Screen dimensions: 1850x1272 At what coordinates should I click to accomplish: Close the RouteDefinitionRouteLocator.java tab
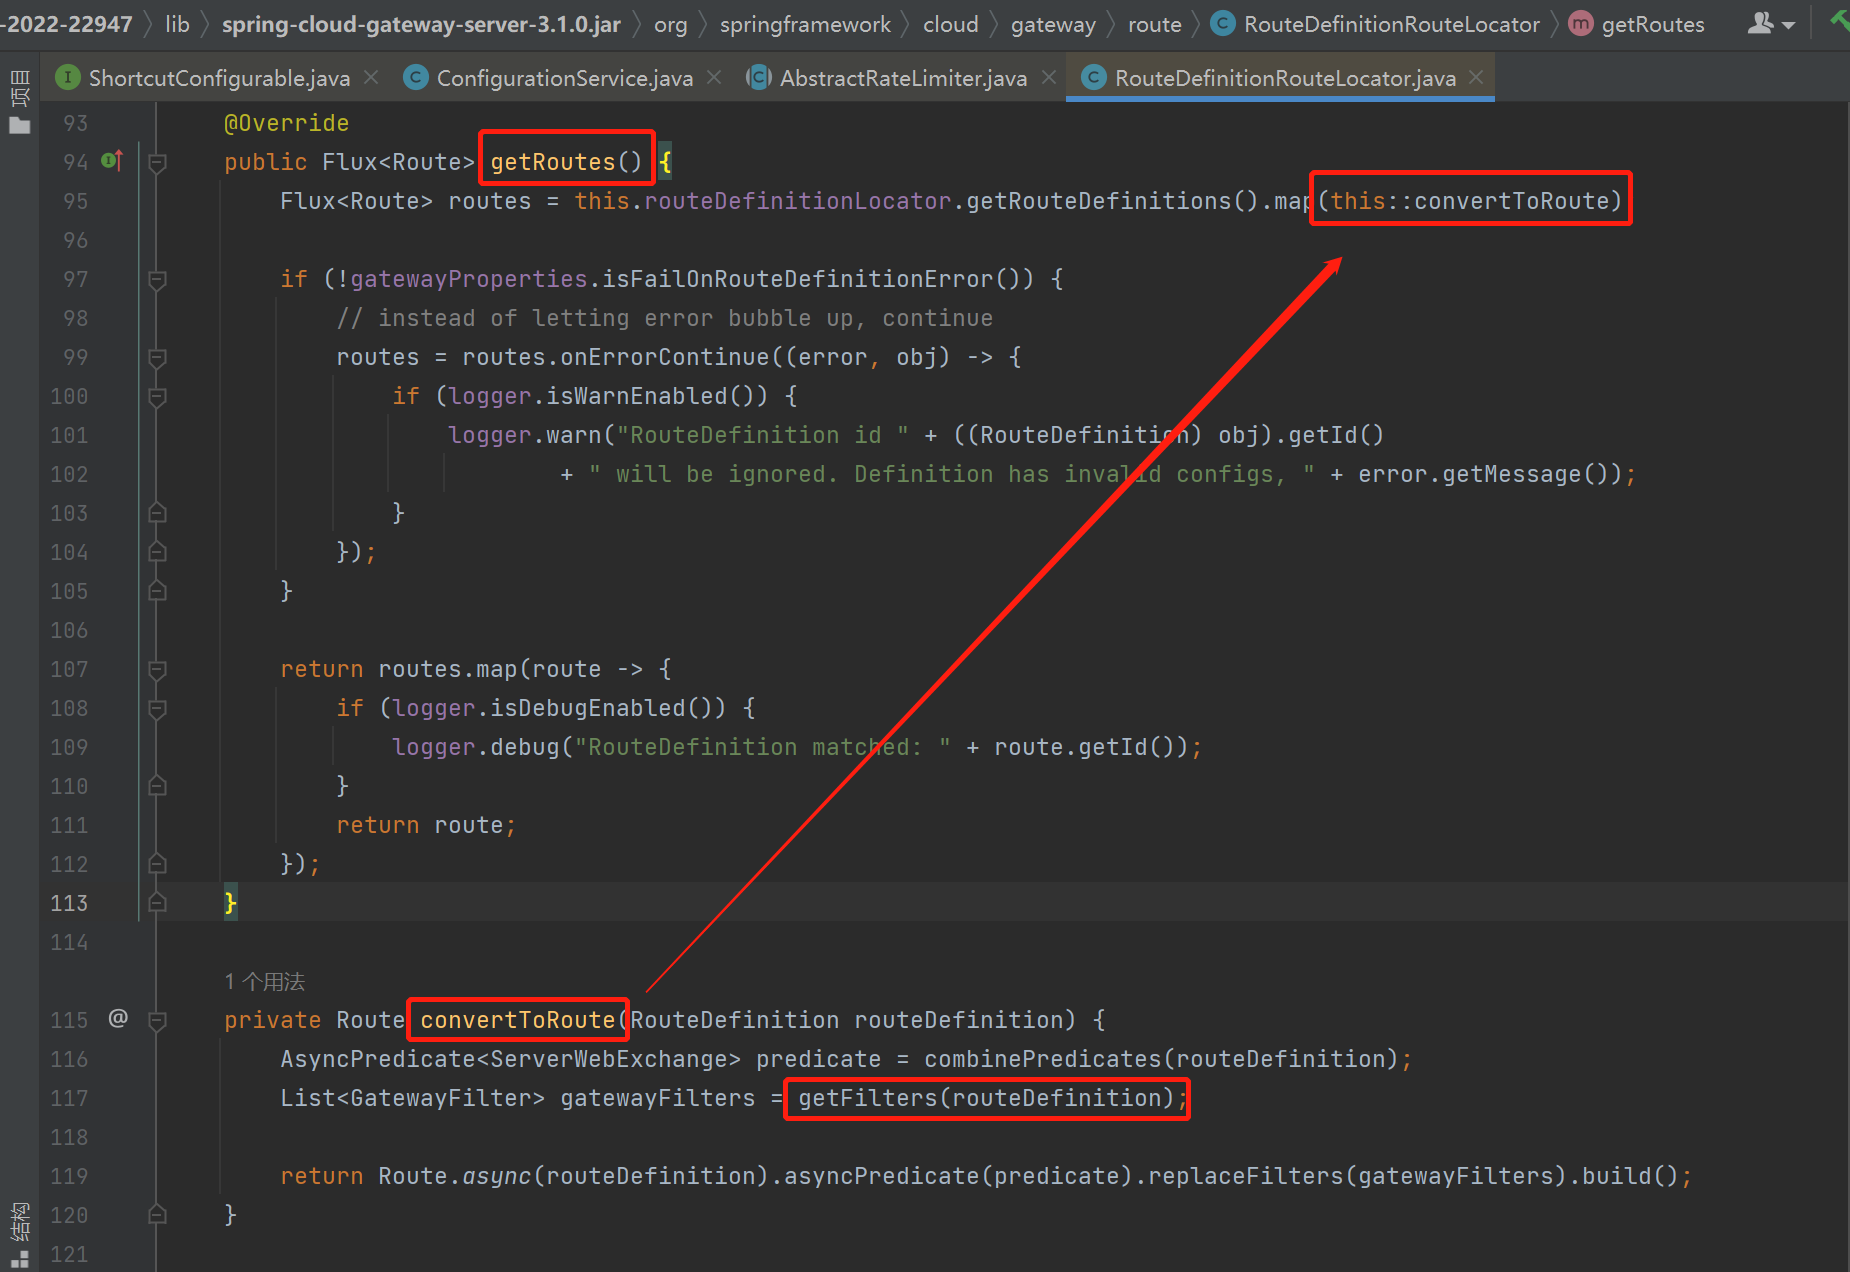[x=1476, y=77]
